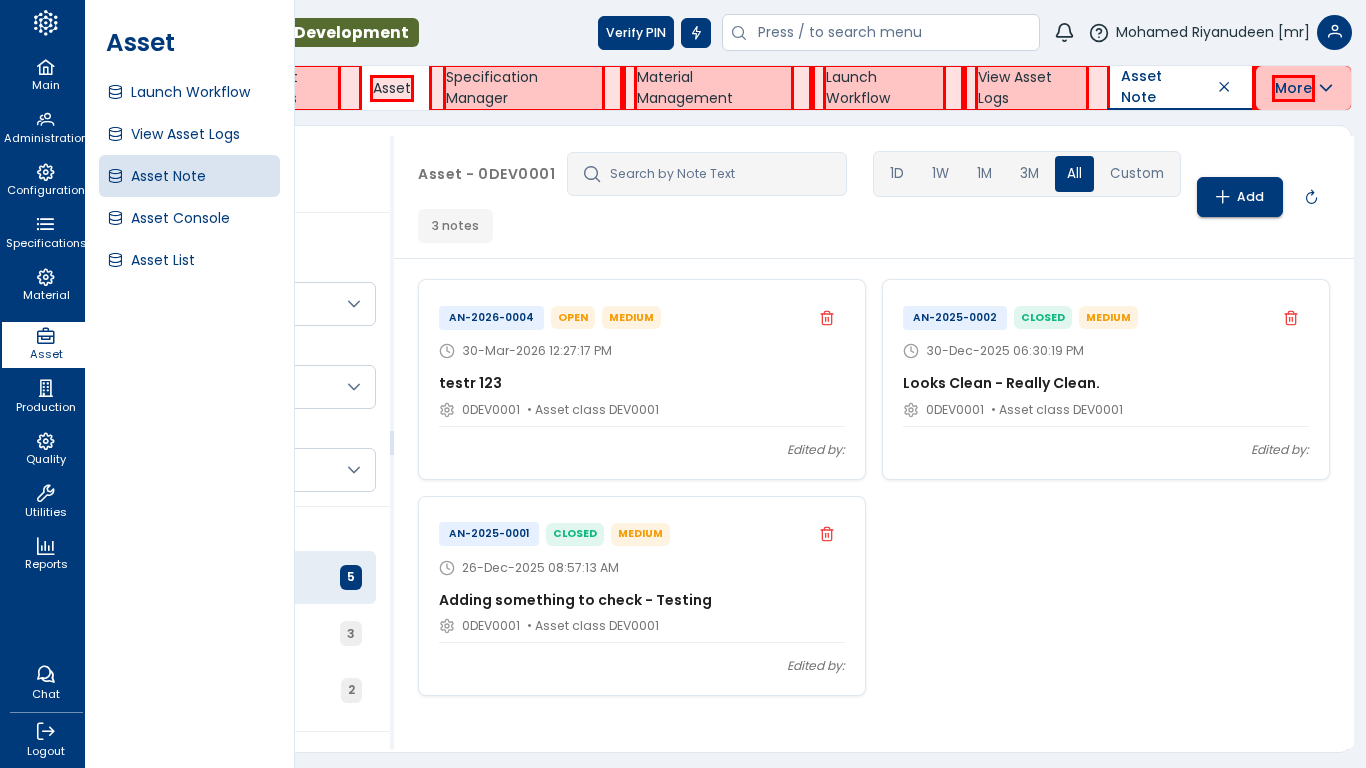The height and width of the screenshot is (768, 1366).
Task: Click the Add note button
Action: click(1239, 197)
